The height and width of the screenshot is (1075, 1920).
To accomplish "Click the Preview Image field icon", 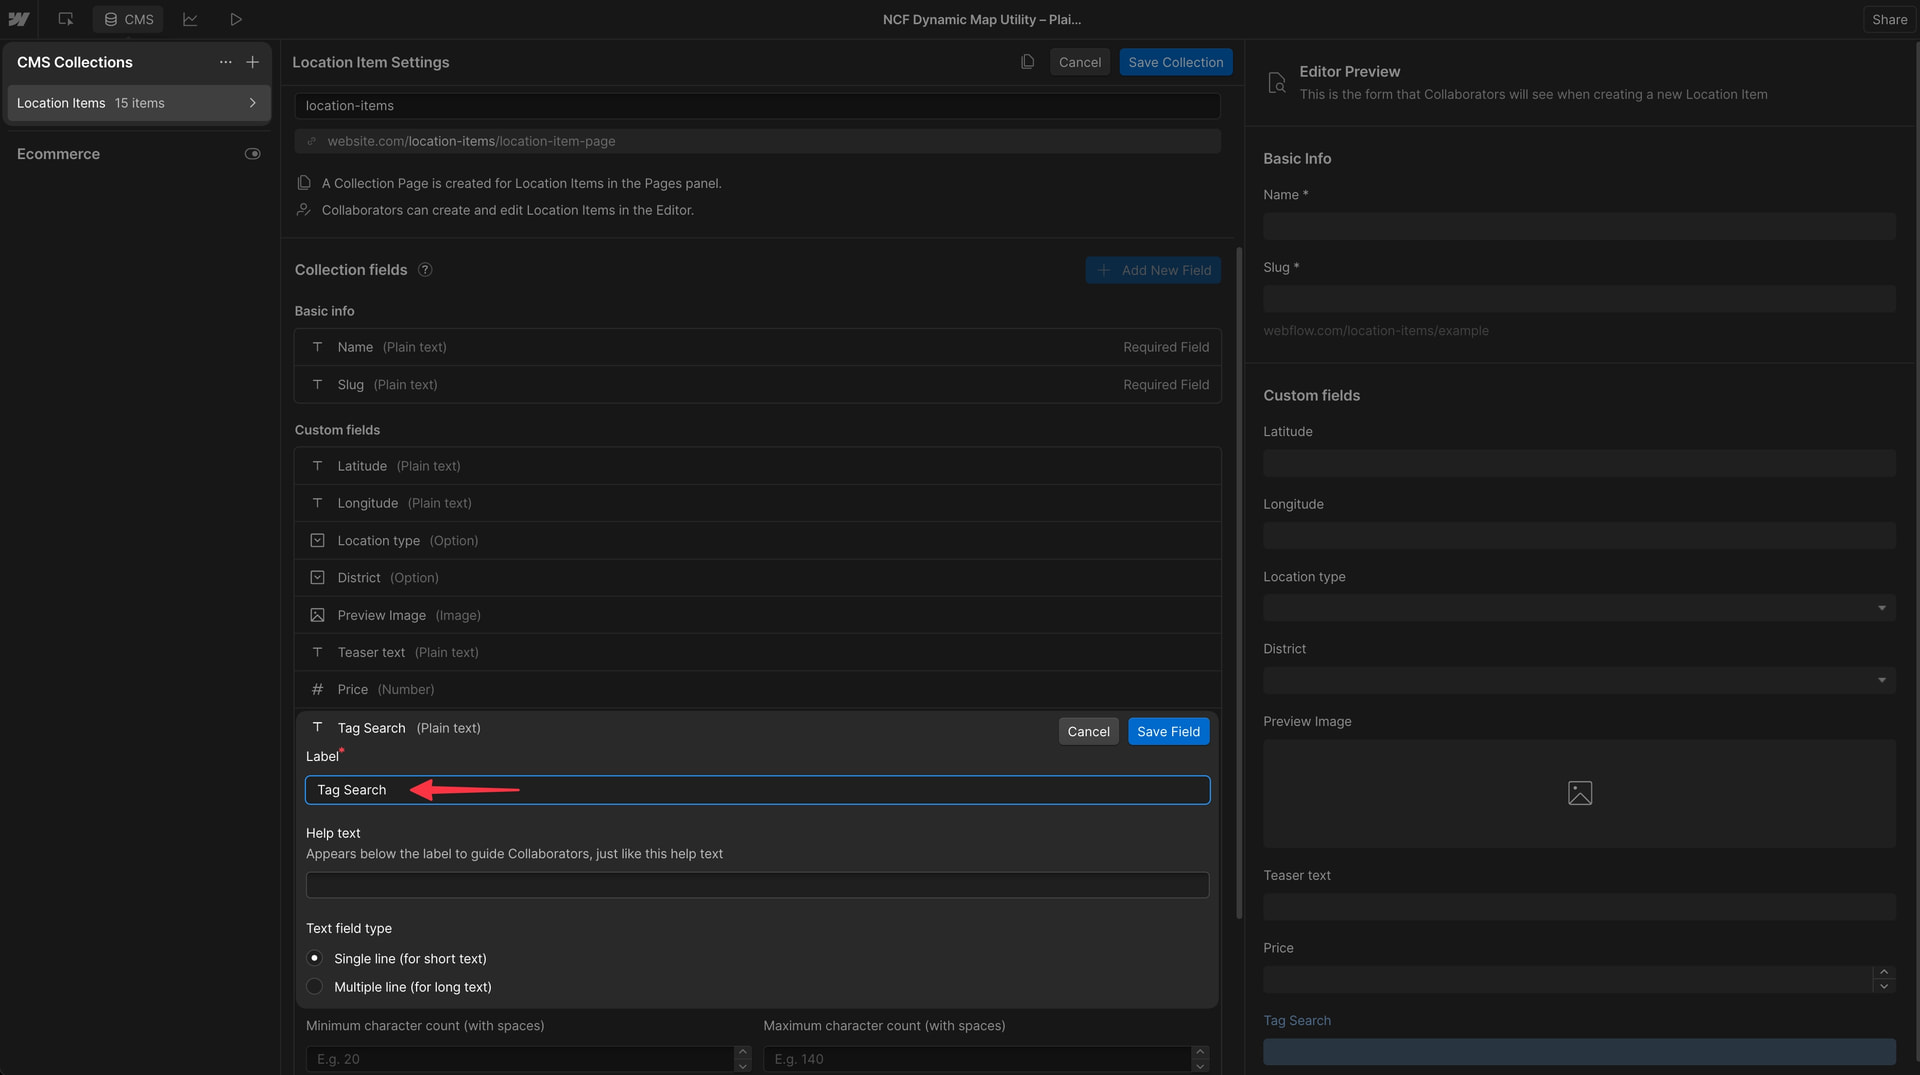I will tap(317, 615).
